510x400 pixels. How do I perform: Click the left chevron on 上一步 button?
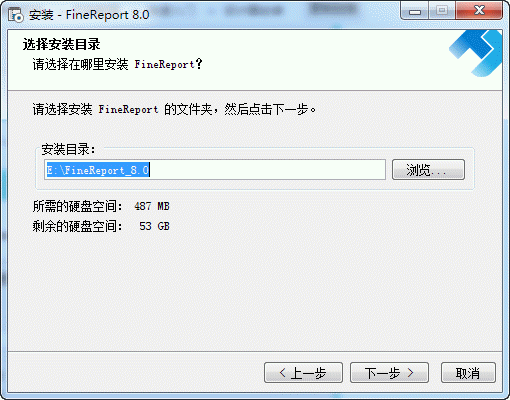(283, 372)
